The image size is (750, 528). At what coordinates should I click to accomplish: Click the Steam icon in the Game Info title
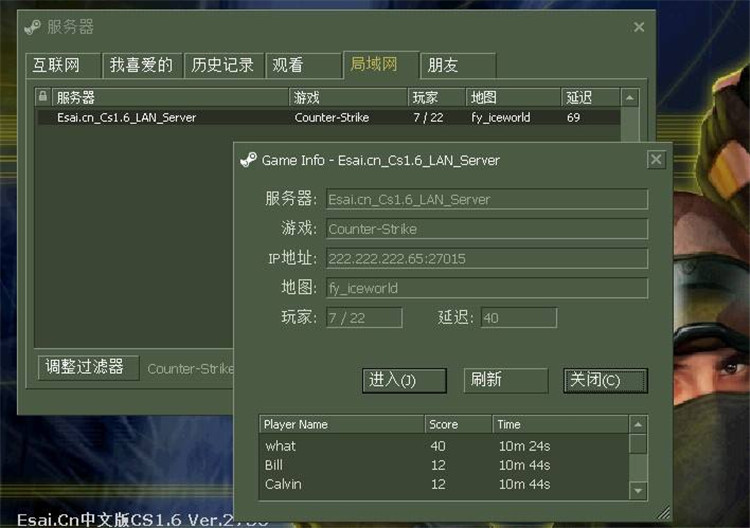[248, 160]
